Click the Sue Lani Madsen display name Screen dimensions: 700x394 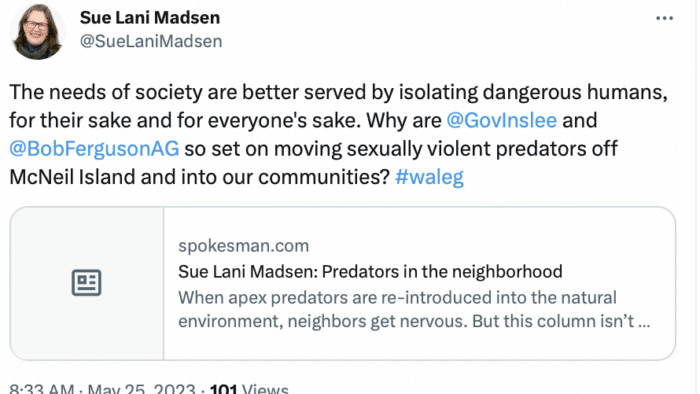point(150,18)
